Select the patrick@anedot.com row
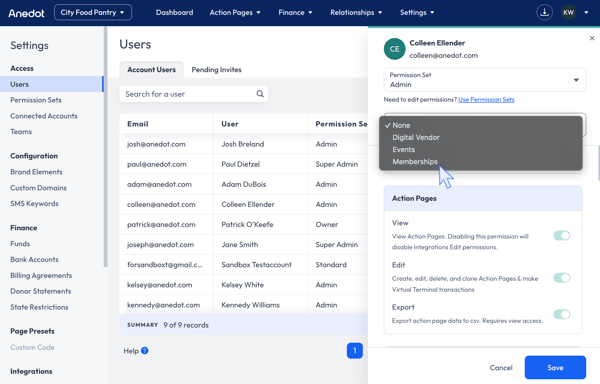This screenshot has width=600, height=384. pos(243,225)
